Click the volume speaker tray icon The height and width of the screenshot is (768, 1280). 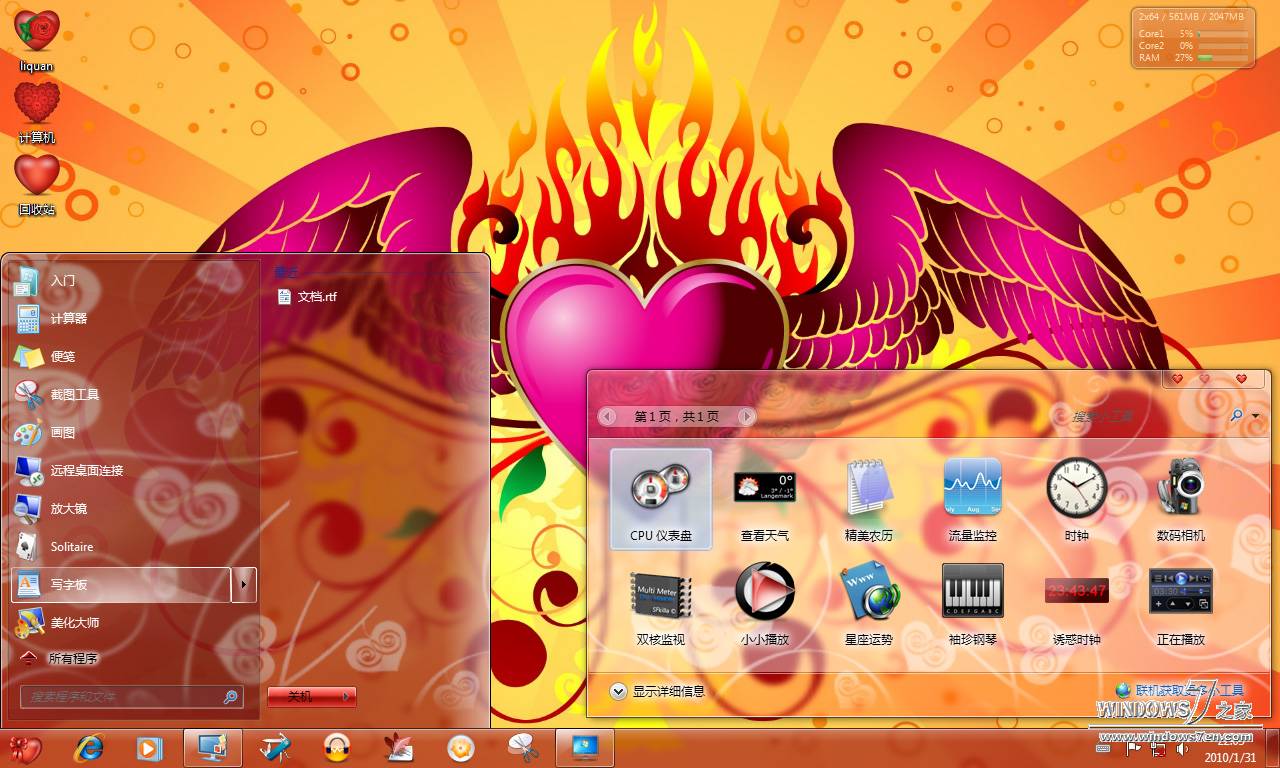coord(1182,748)
